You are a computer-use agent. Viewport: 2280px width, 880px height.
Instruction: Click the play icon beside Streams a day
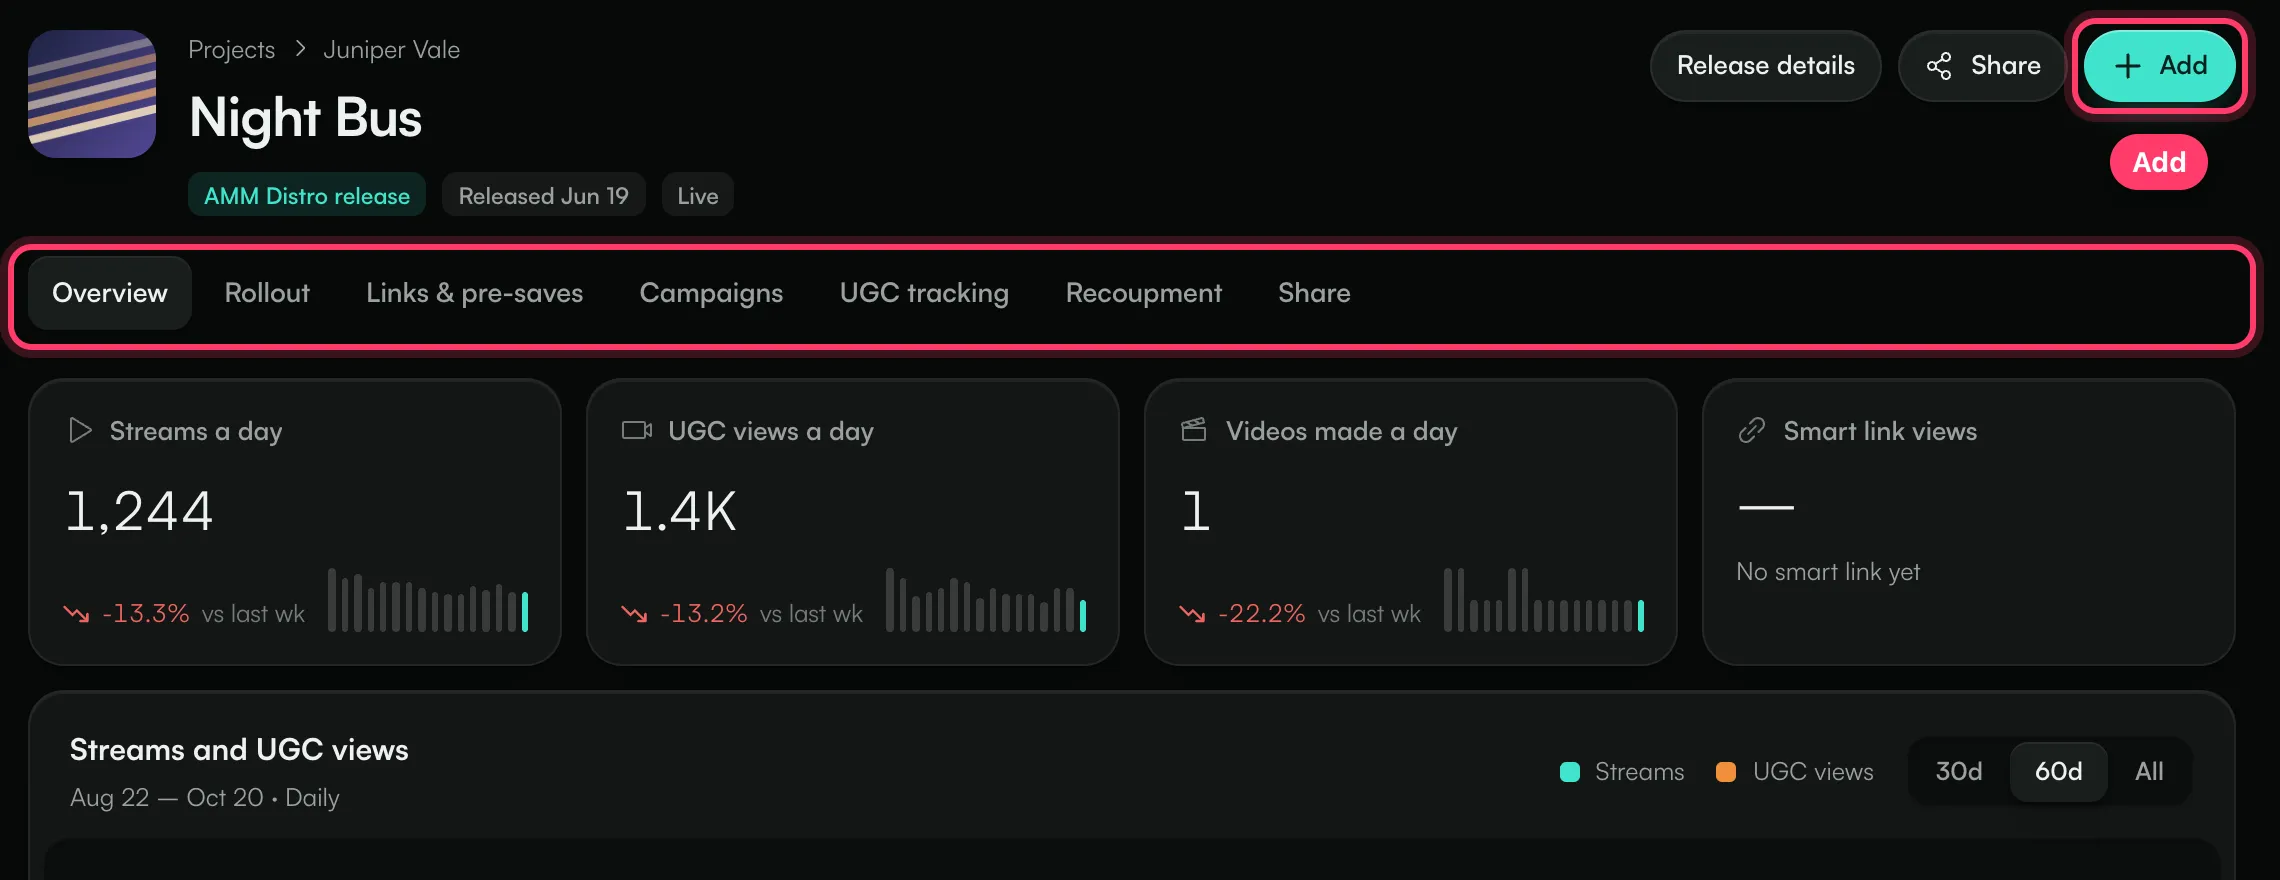point(80,431)
